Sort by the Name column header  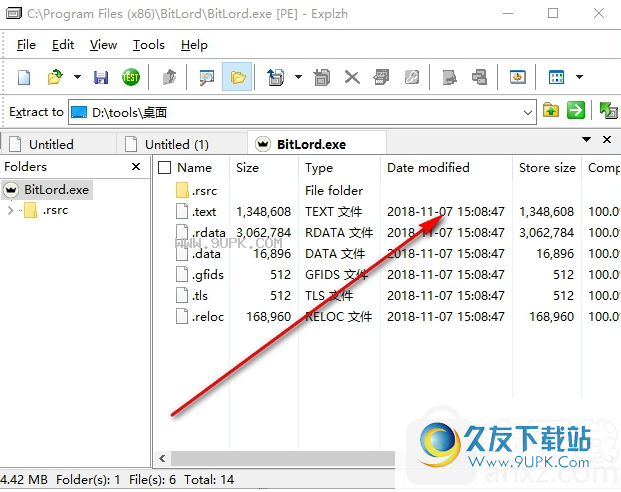194,168
